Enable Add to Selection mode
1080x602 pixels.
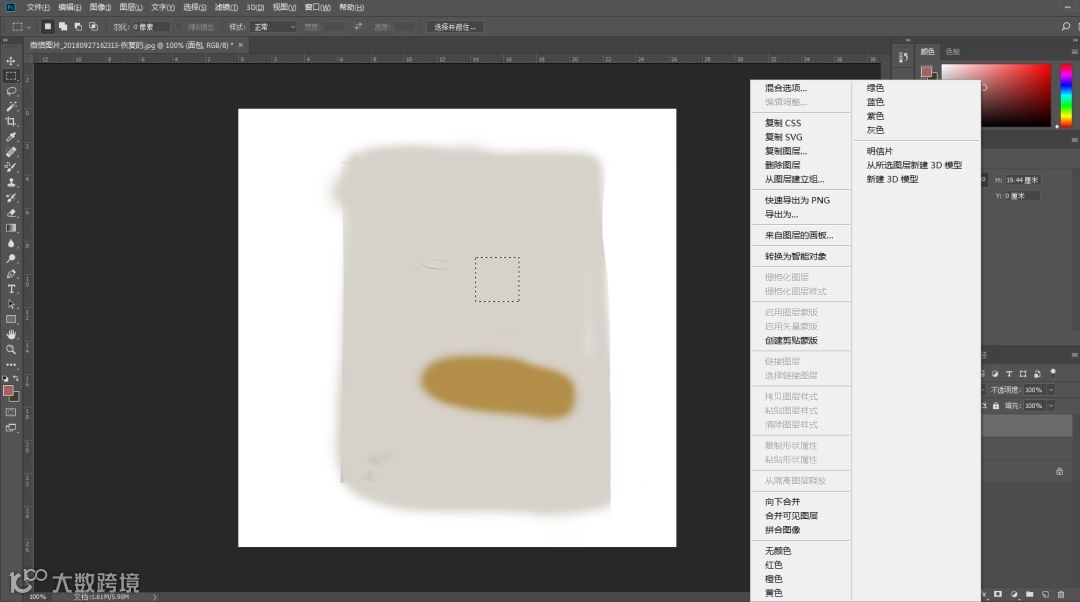coord(63,27)
